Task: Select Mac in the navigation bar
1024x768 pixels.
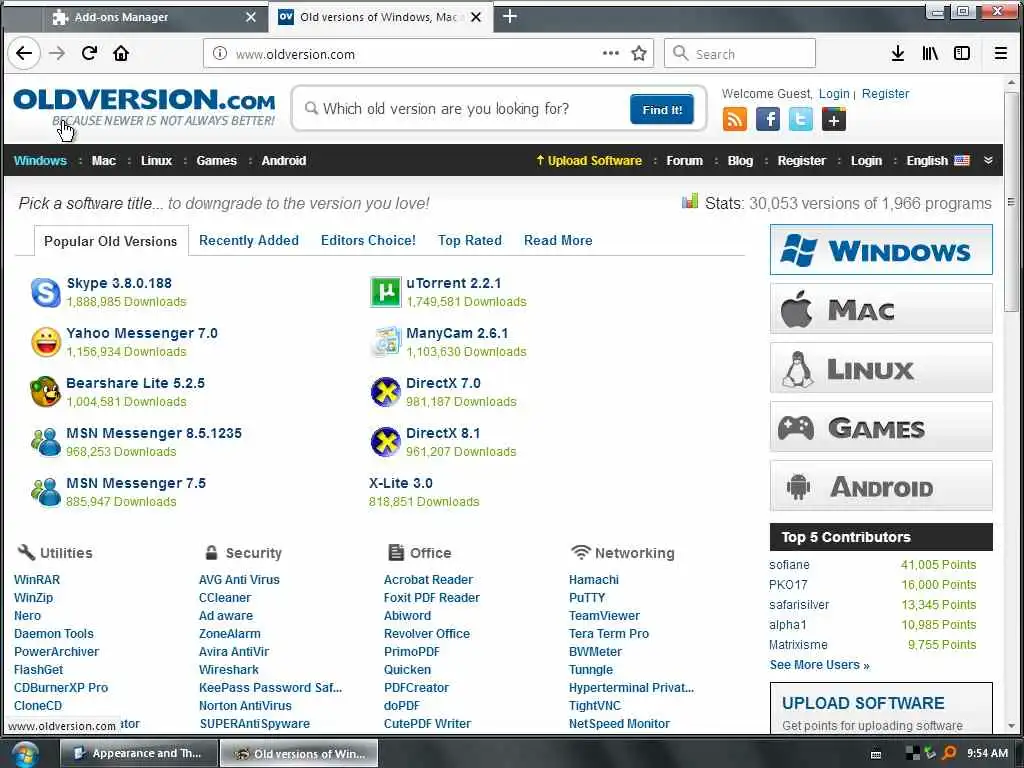Action: [104, 161]
